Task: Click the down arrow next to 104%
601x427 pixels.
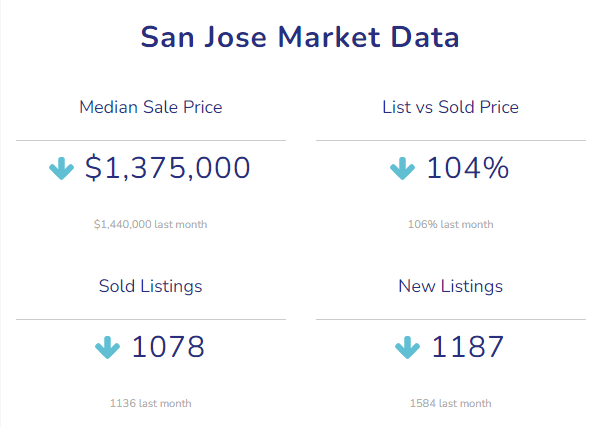Action: coord(402,169)
